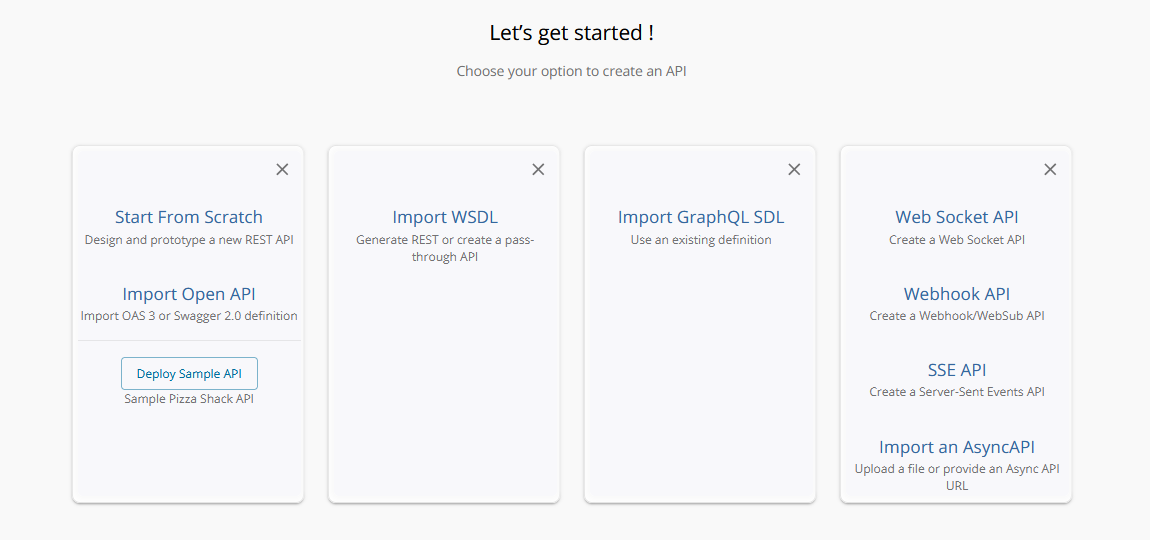The image size is (1150, 540).
Task: Dismiss the Start From Scratch card
Action: pos(282,169)
